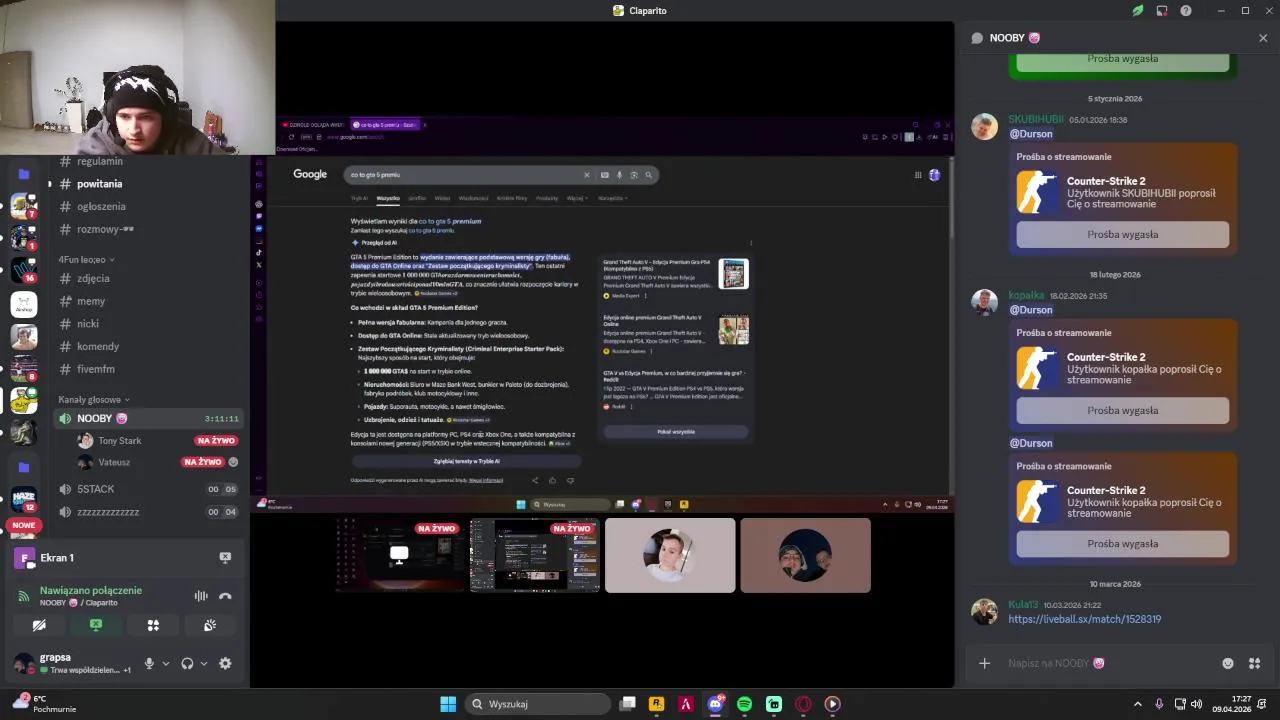Screen dimensions: 1280x720
Task: Mute the microphone
Action: tap(149, 663)
